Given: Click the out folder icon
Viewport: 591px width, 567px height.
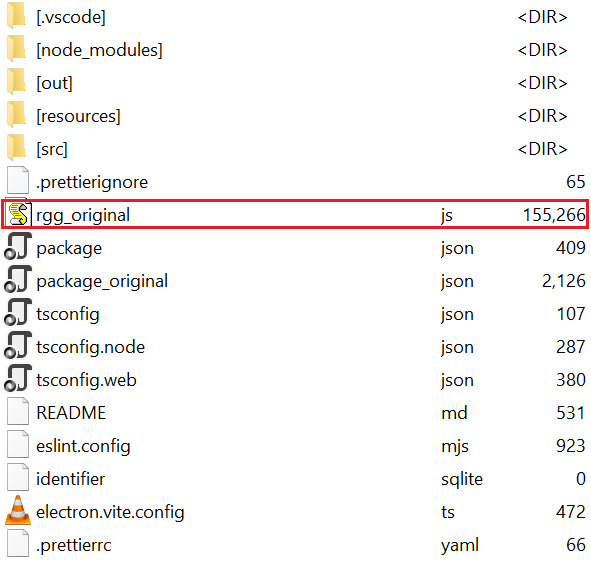Looking at the screenshot, I should (x=16, y=82).
